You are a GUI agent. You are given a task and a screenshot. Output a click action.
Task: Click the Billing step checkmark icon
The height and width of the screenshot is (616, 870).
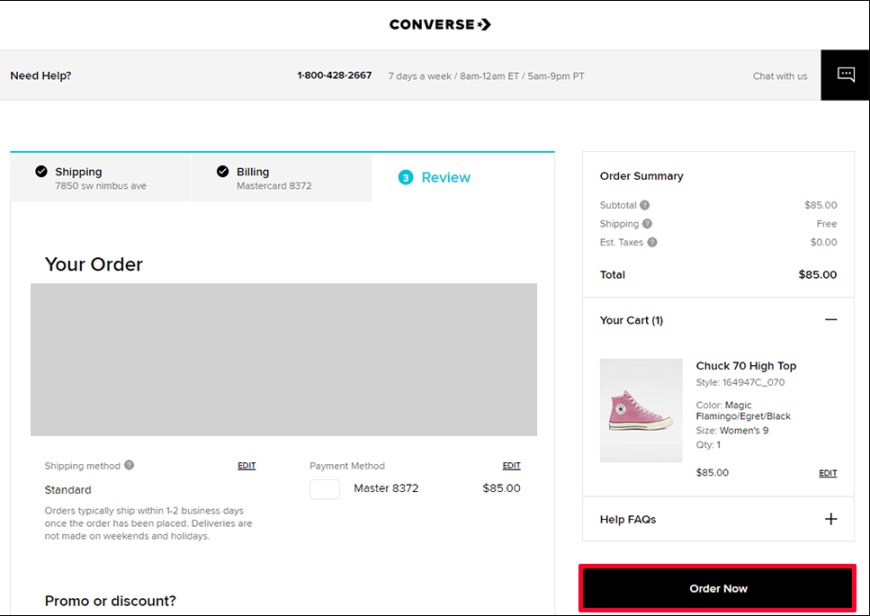pos(222,171)
